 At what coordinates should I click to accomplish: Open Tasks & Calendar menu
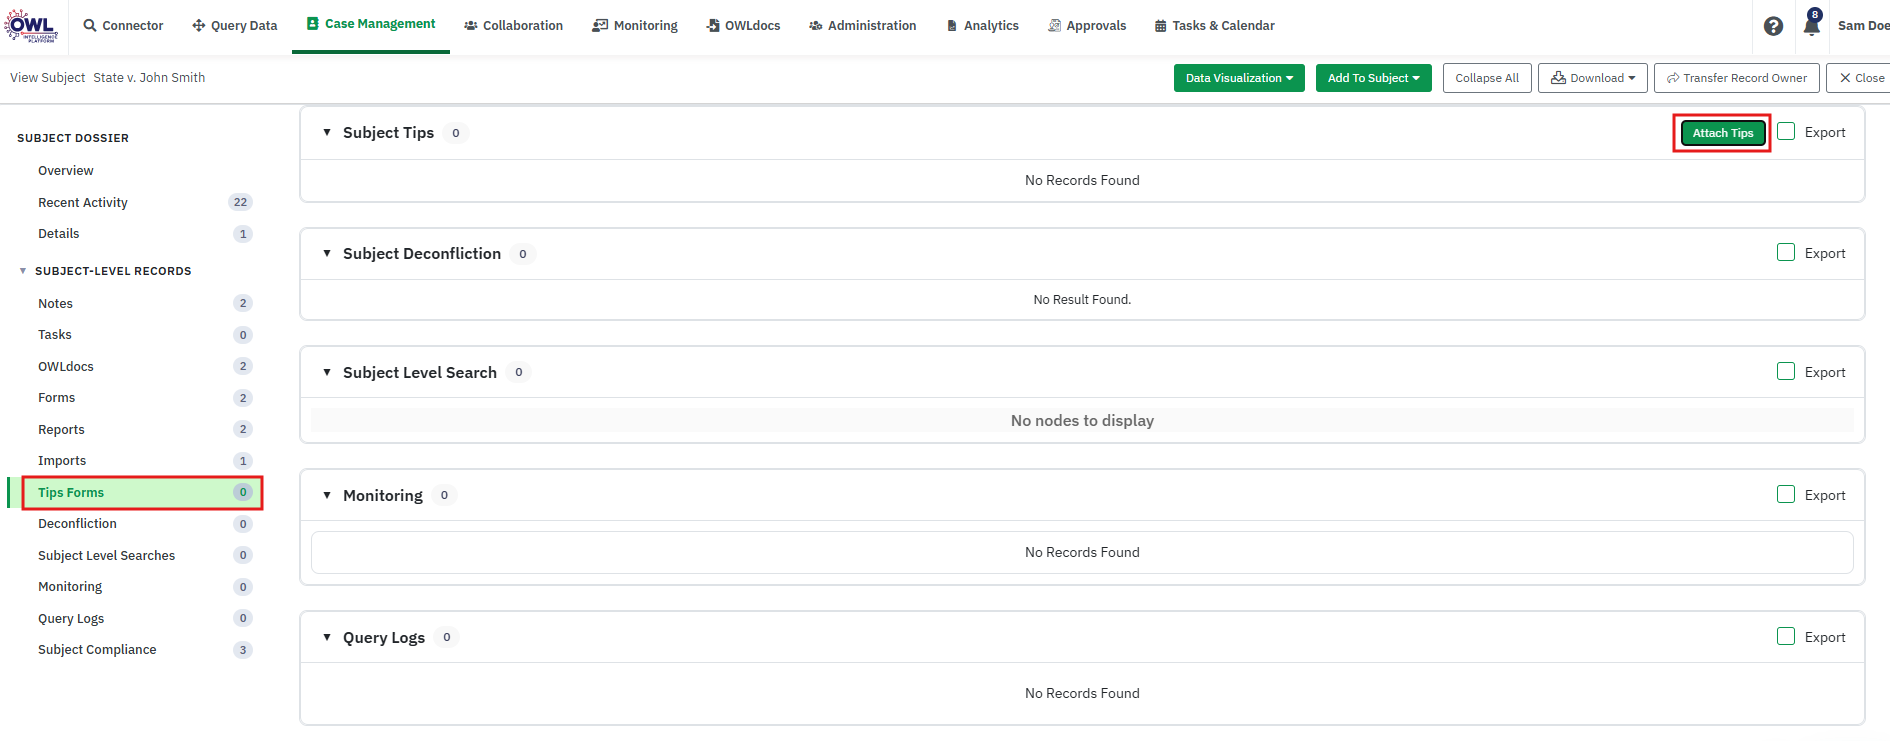(x=1215, y=25)
